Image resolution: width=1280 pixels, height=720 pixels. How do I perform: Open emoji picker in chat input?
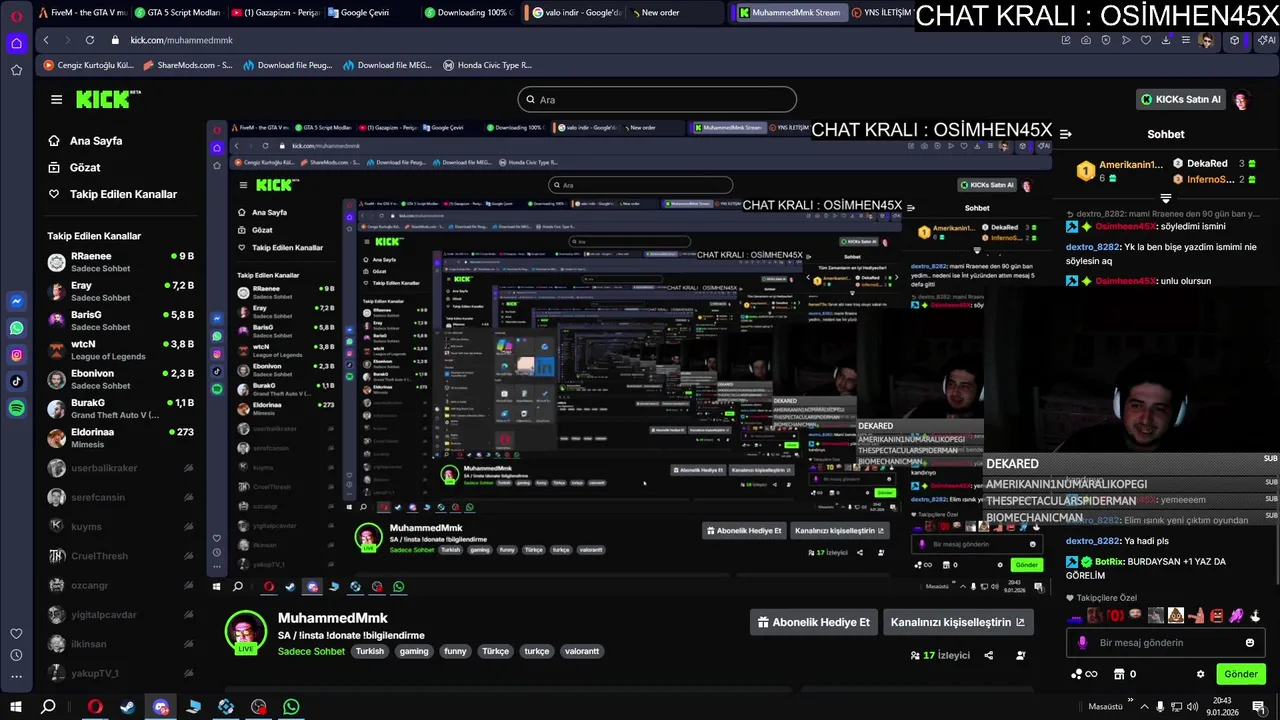click(x=1250, y=643)
